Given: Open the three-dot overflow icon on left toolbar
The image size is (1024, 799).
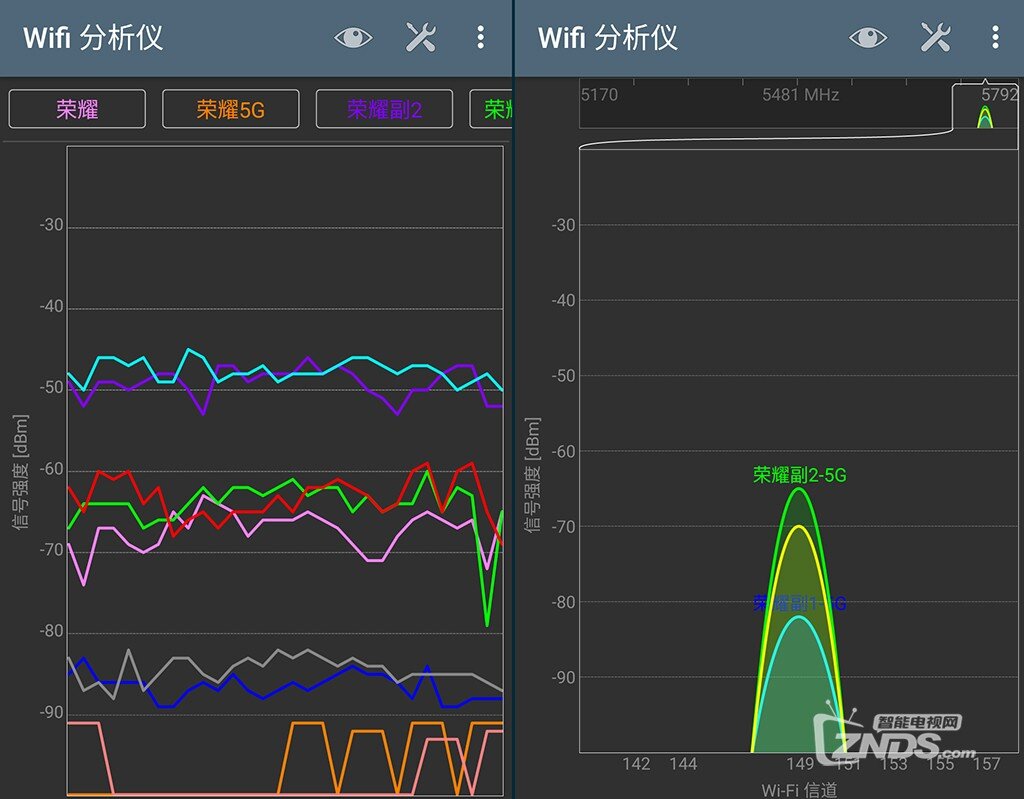Looking at the screenshot, I should pos(481,36).
